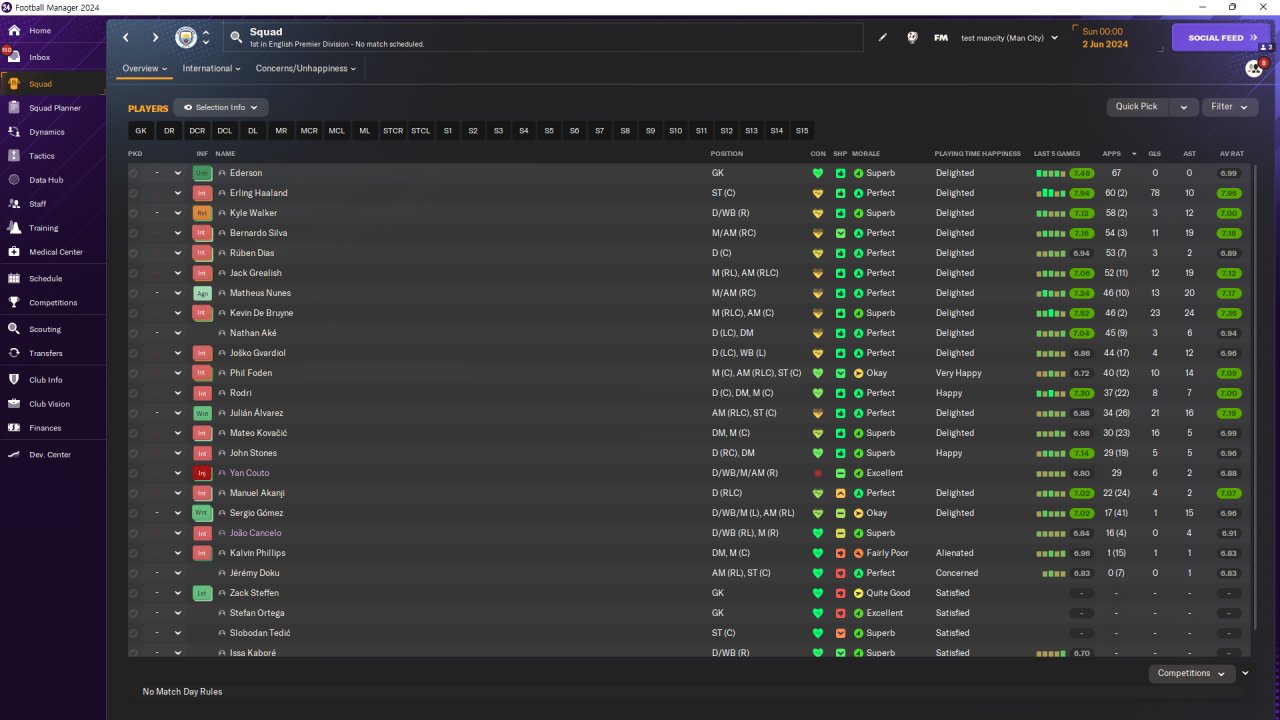The height and width of the screenshot is (720, 1280).
Task: Open the Dynamics icon in sidebar
Action: click(x=14, y=132)
